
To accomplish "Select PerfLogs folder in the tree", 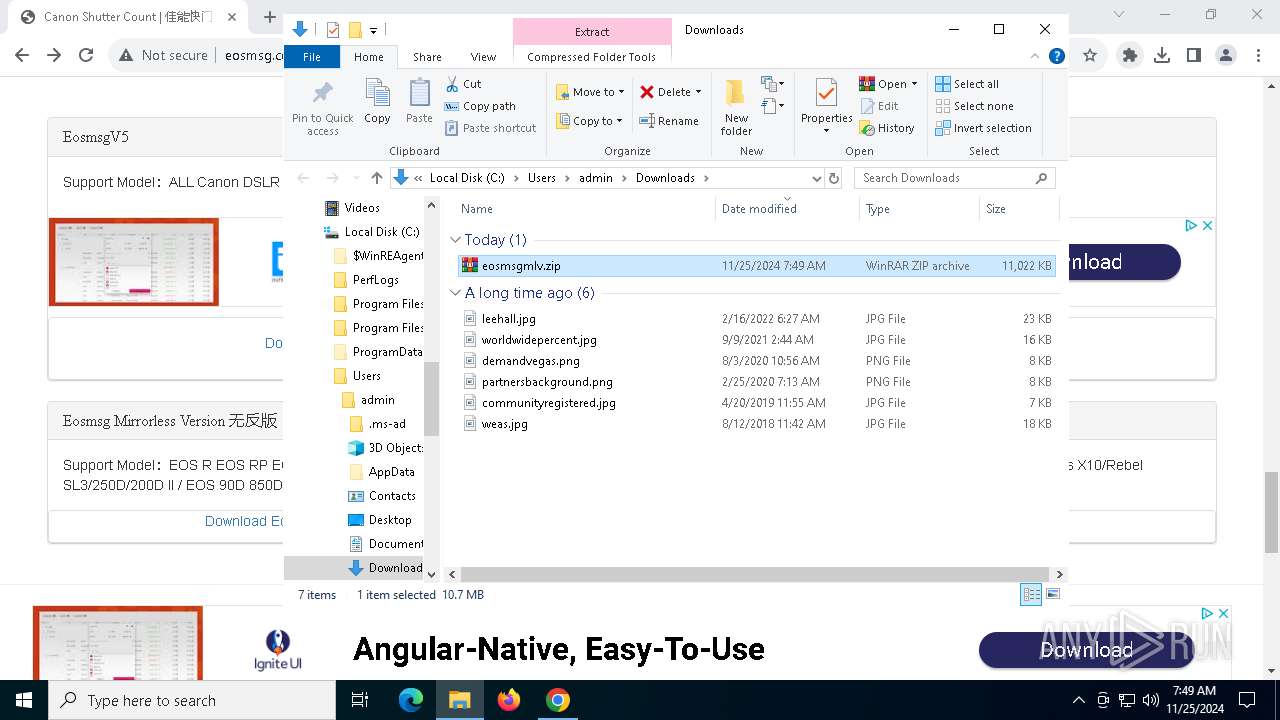I will pos(375,280).
